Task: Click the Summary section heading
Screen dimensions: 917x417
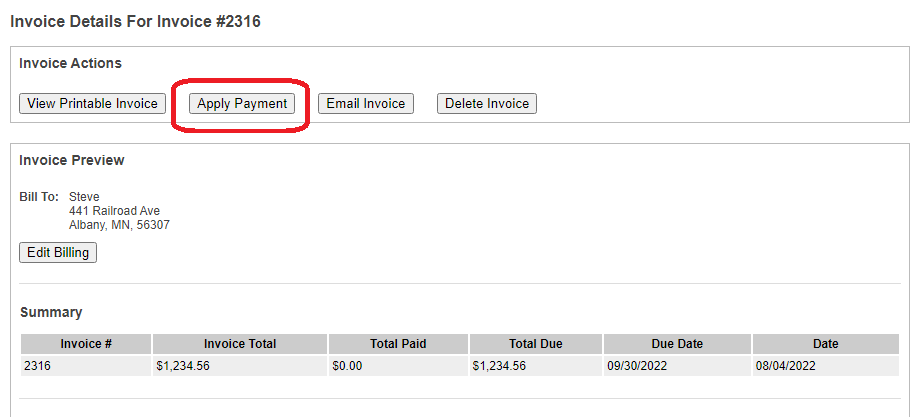Action: 50,313
